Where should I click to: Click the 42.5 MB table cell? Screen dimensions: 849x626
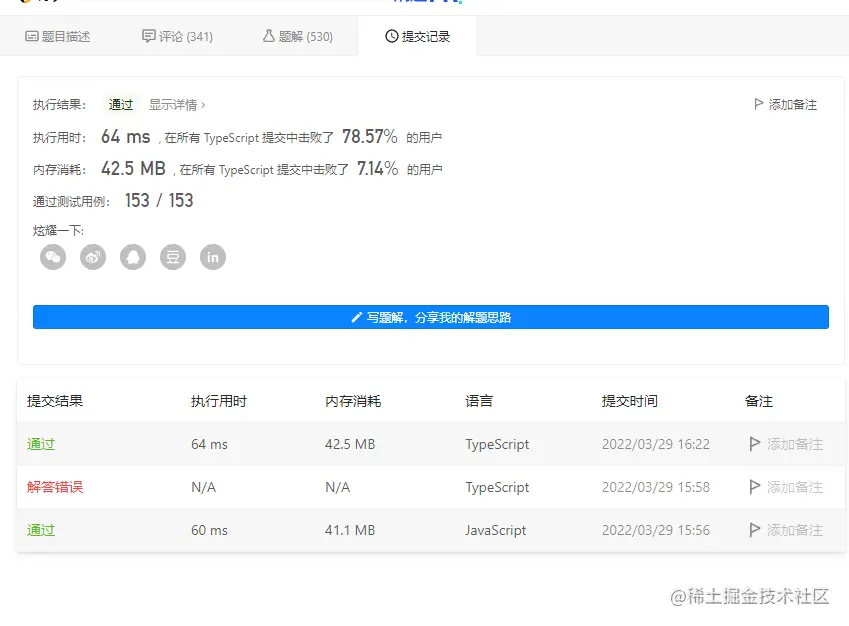(x=350, y=444)
